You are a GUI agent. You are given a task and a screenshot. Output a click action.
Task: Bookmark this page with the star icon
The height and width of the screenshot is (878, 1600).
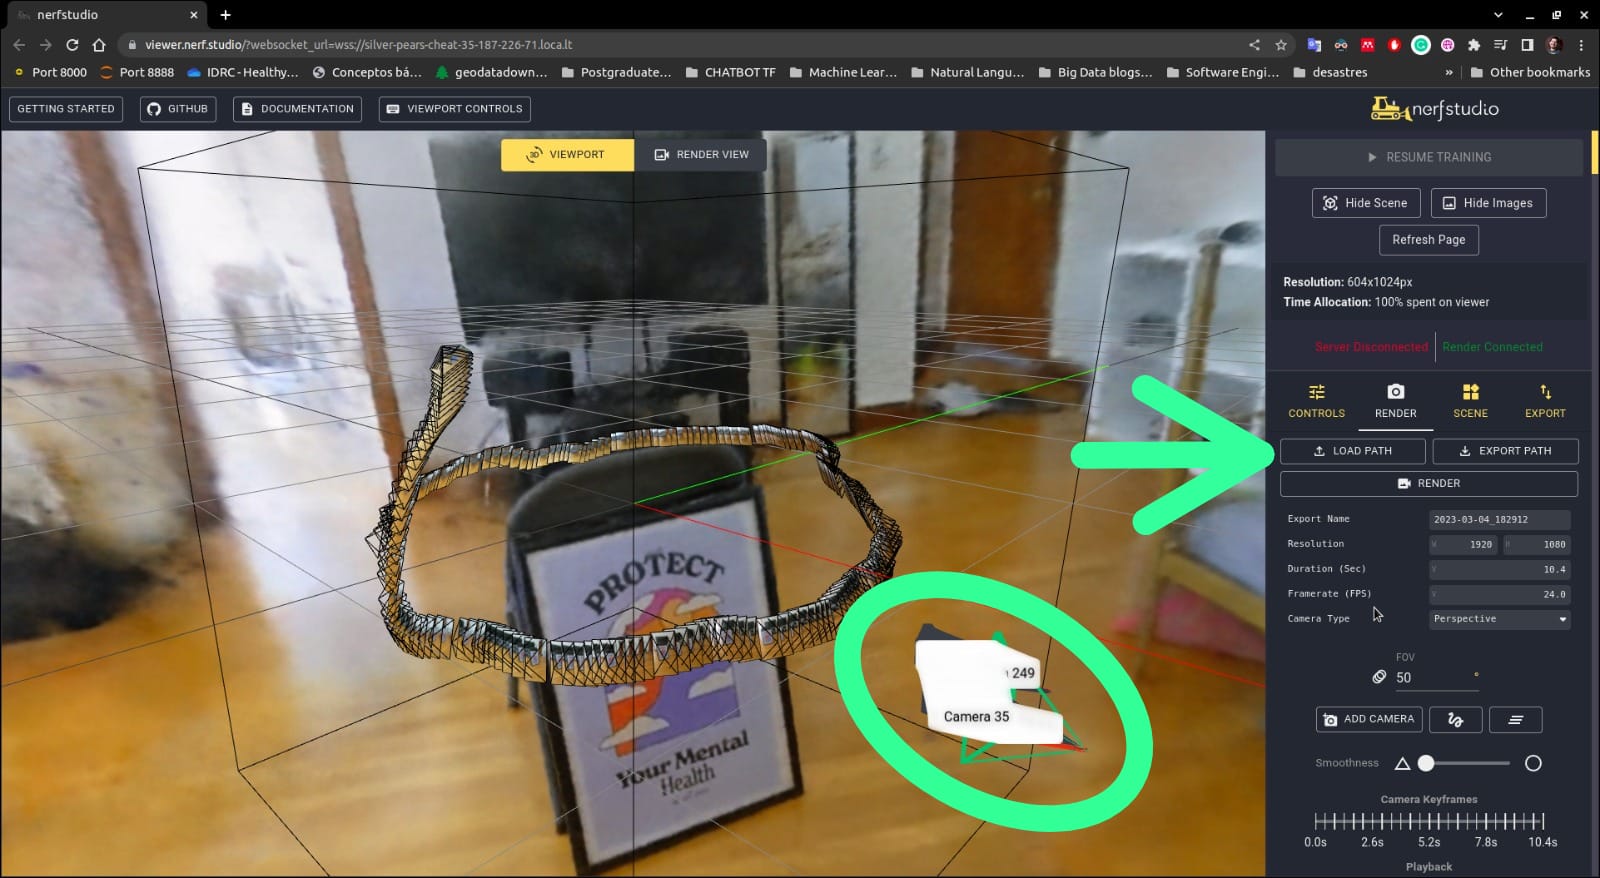[1281, 45]
